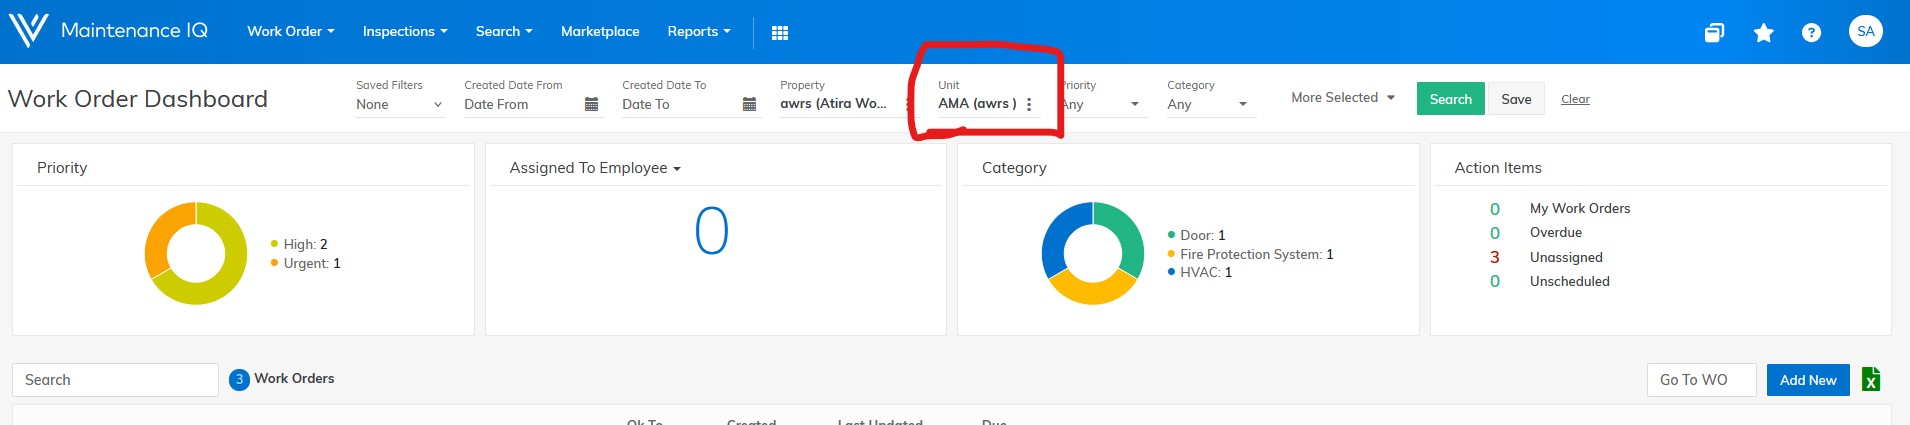Click the Maintenance IQ logo
The image size is (1910, 425).
point(109,31)
